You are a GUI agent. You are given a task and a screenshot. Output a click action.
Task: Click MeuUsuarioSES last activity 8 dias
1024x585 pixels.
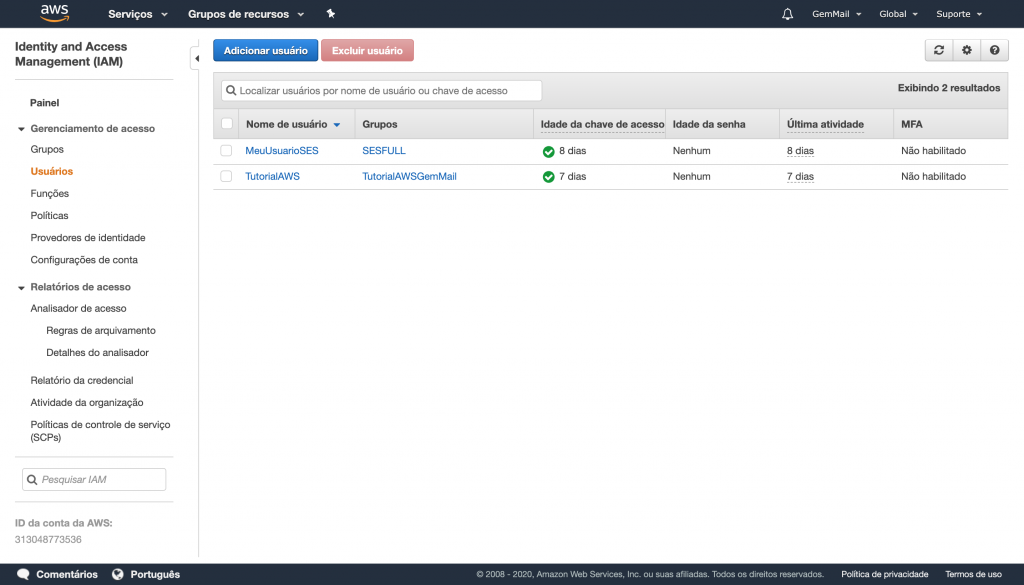tap(801, 151)
